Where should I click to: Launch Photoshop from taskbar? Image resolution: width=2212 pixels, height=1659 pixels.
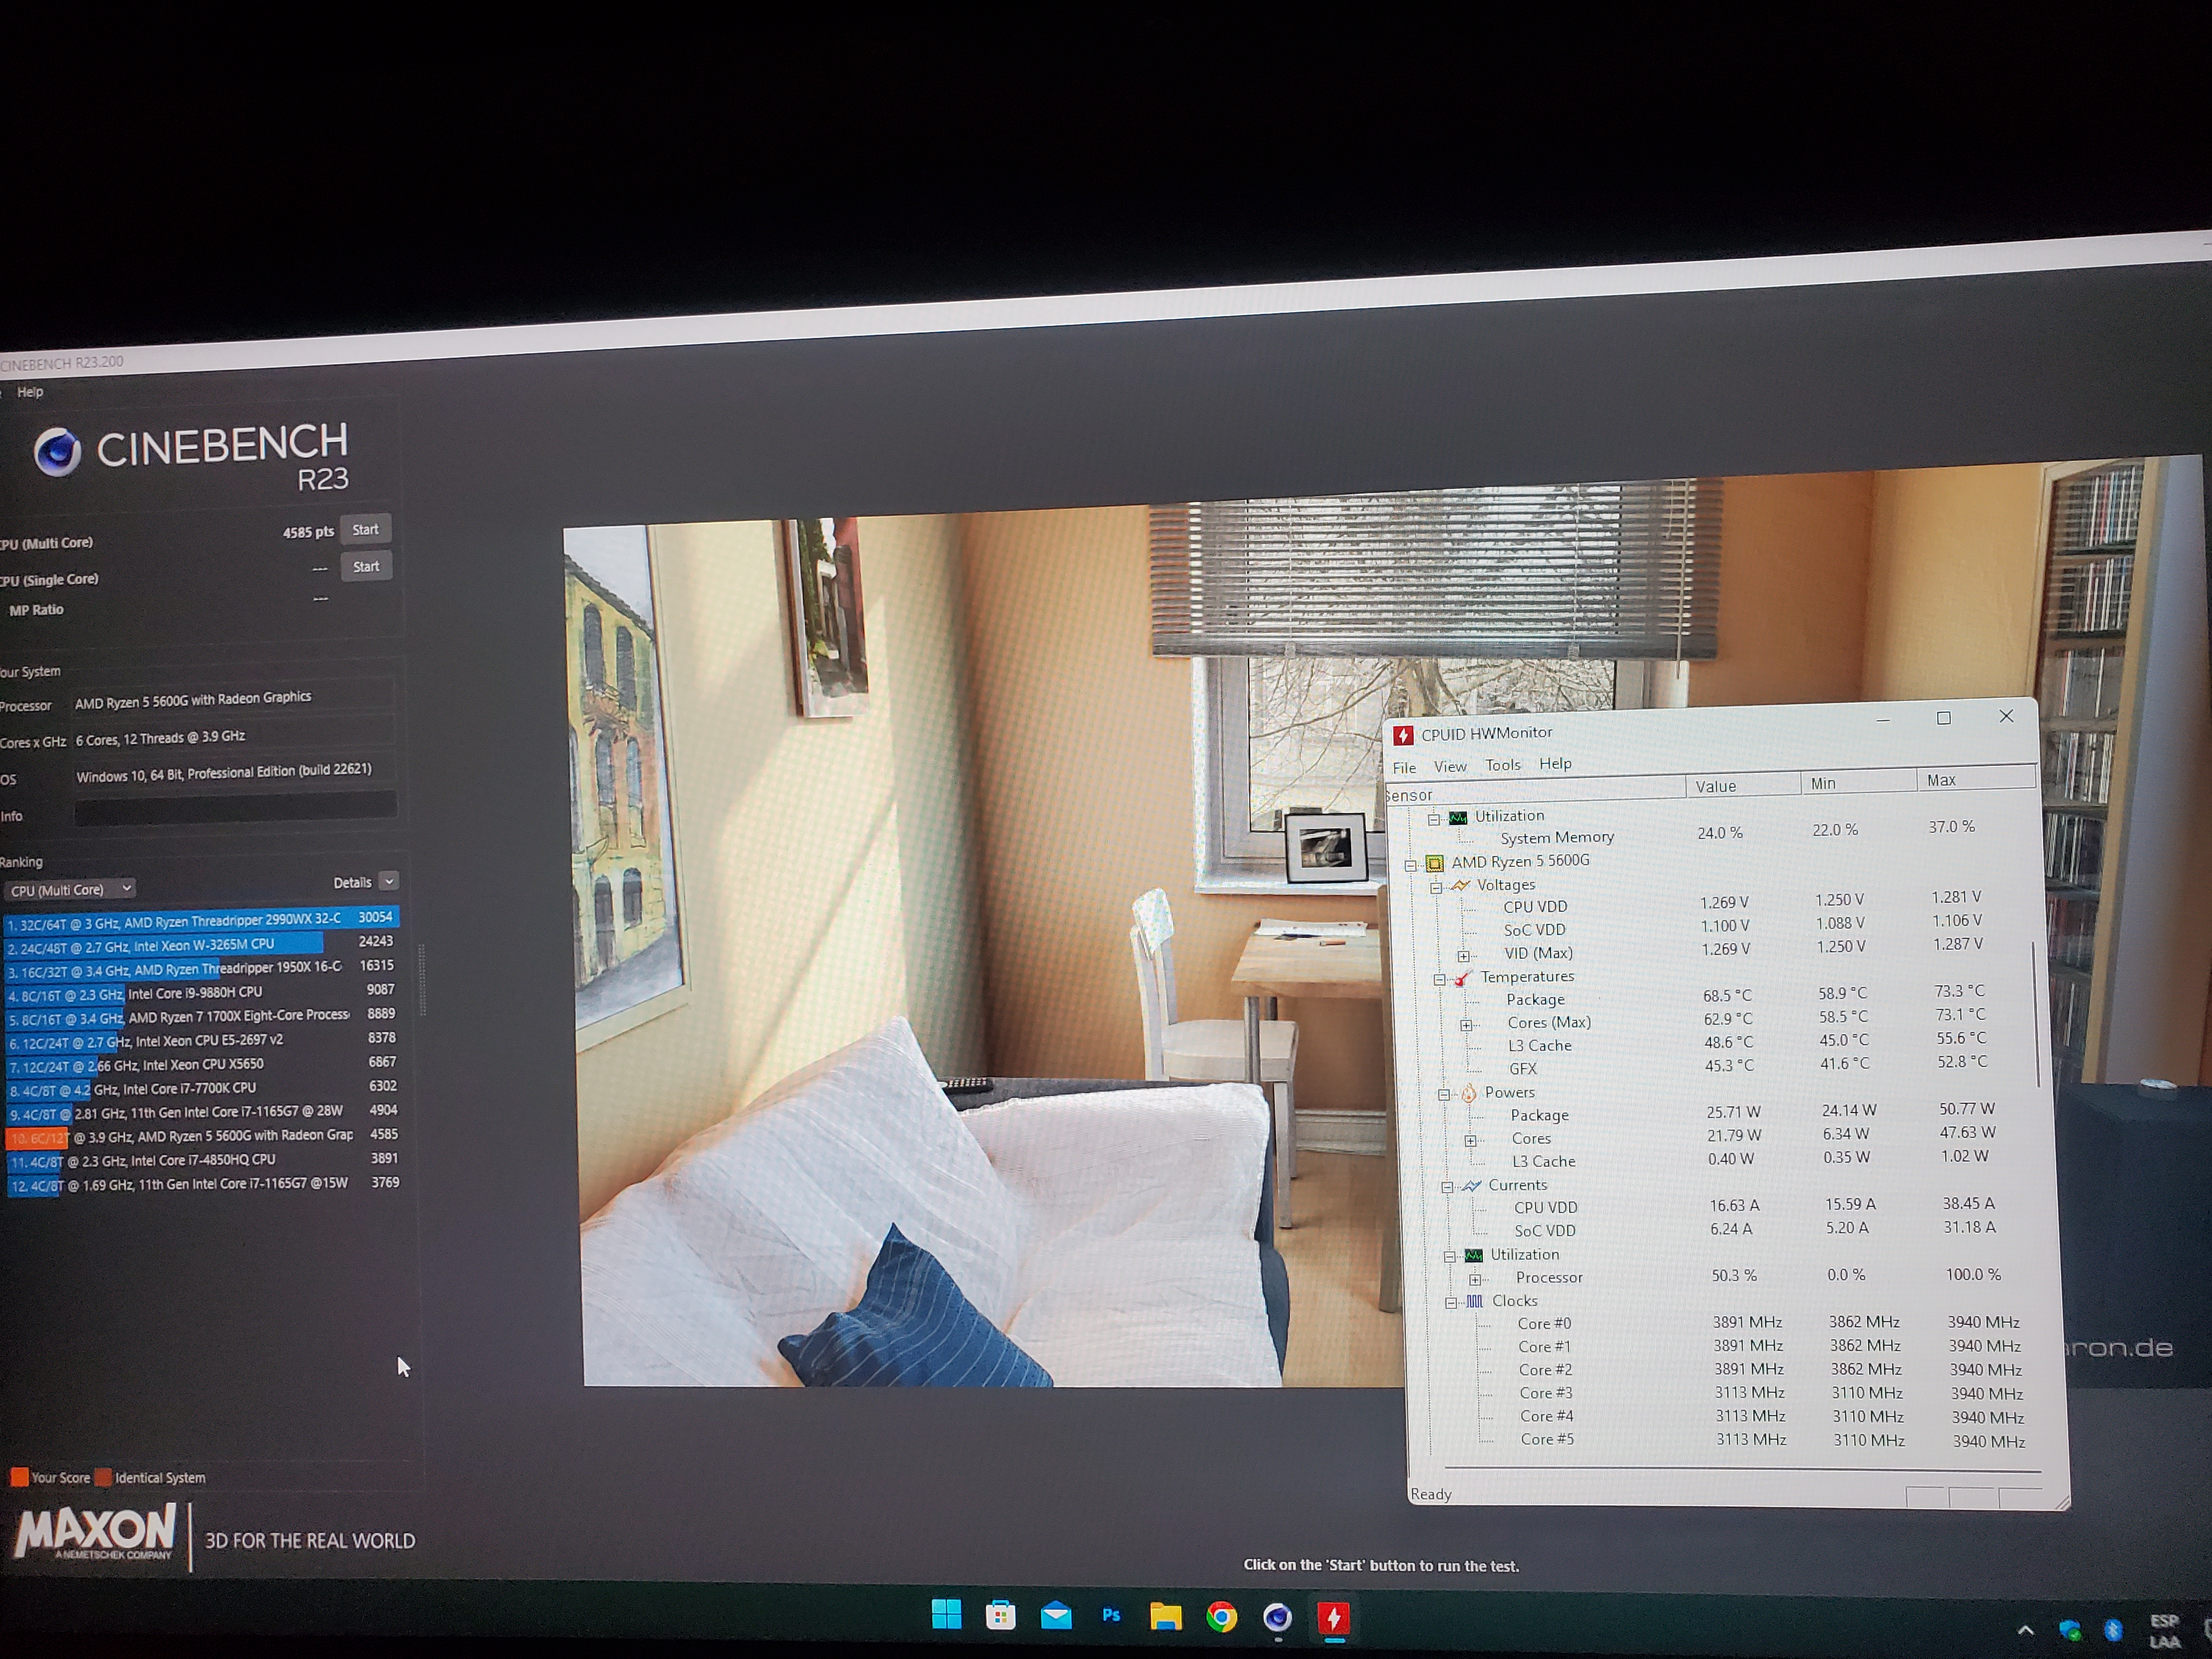point(1111,1615)
